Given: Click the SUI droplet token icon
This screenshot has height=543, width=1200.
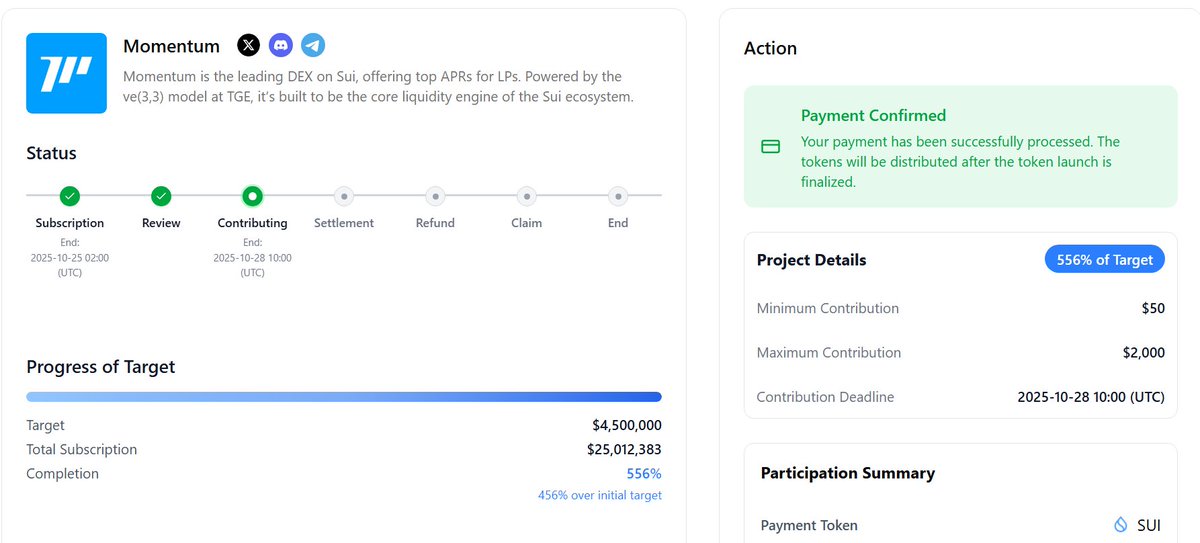Looking at the screenshot, I should click(x=1120, y=525).
